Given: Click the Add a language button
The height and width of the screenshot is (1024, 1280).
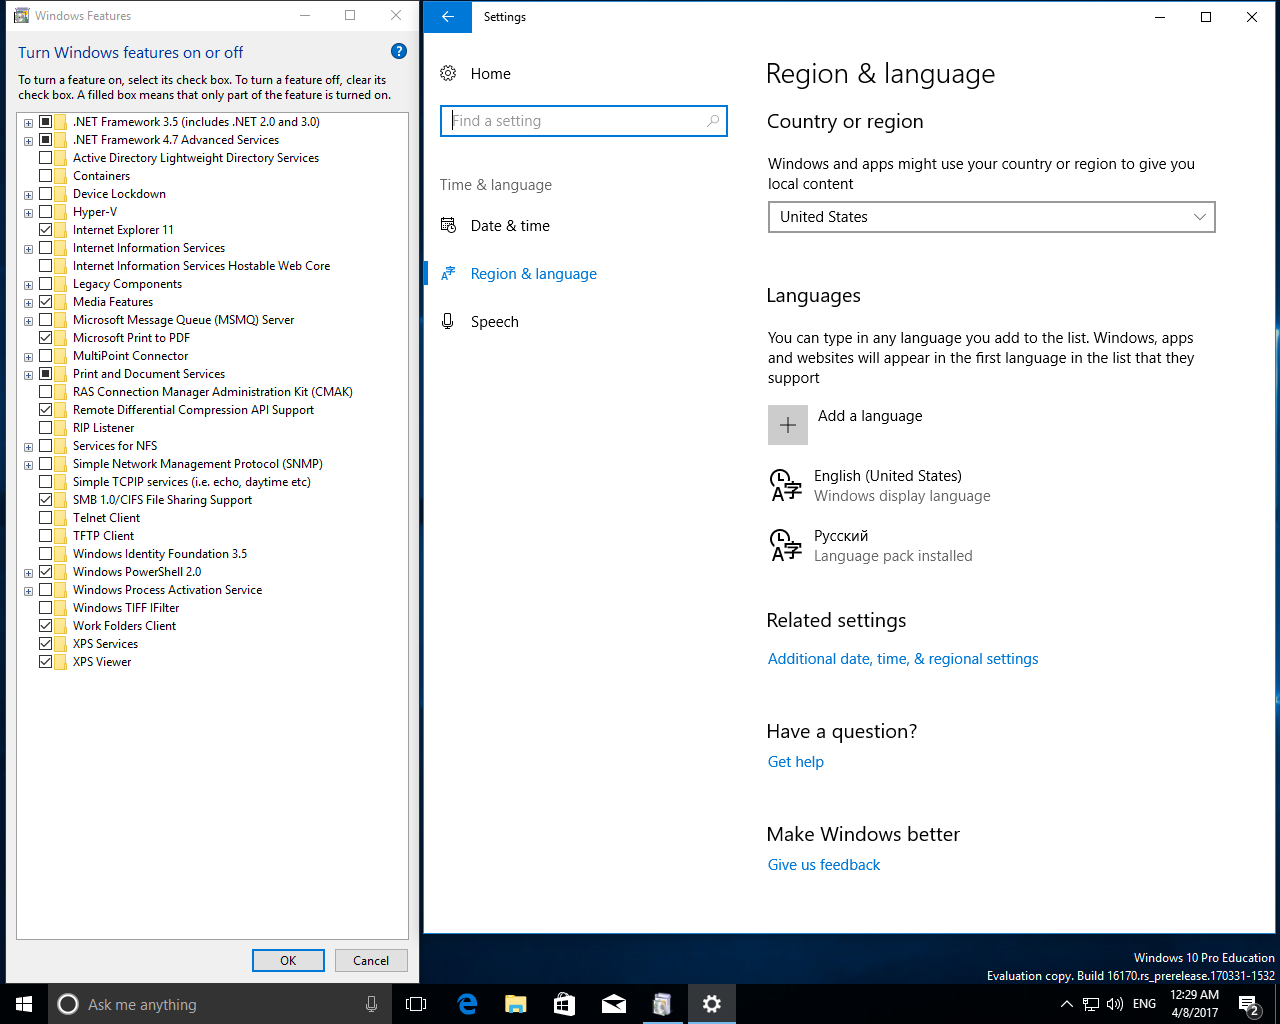Looking at the screenshot, I should (845, 425).
